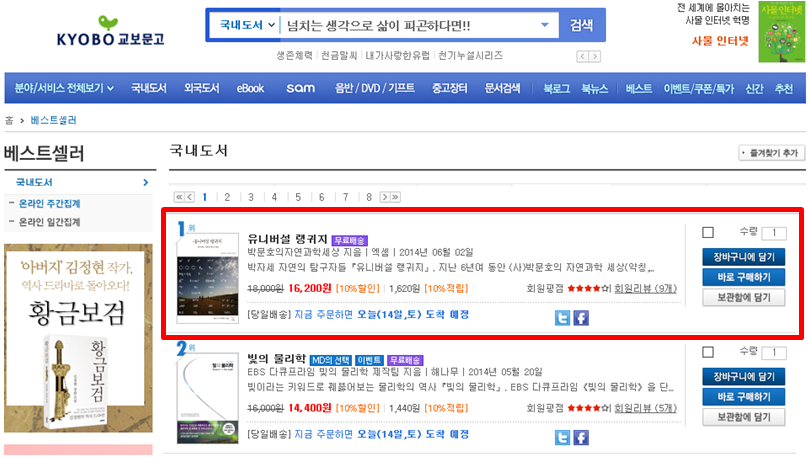Viewport: 808px width, 458px height.
Task: Save 빛의 물리학 to 보관함
Action: point(744,417)
